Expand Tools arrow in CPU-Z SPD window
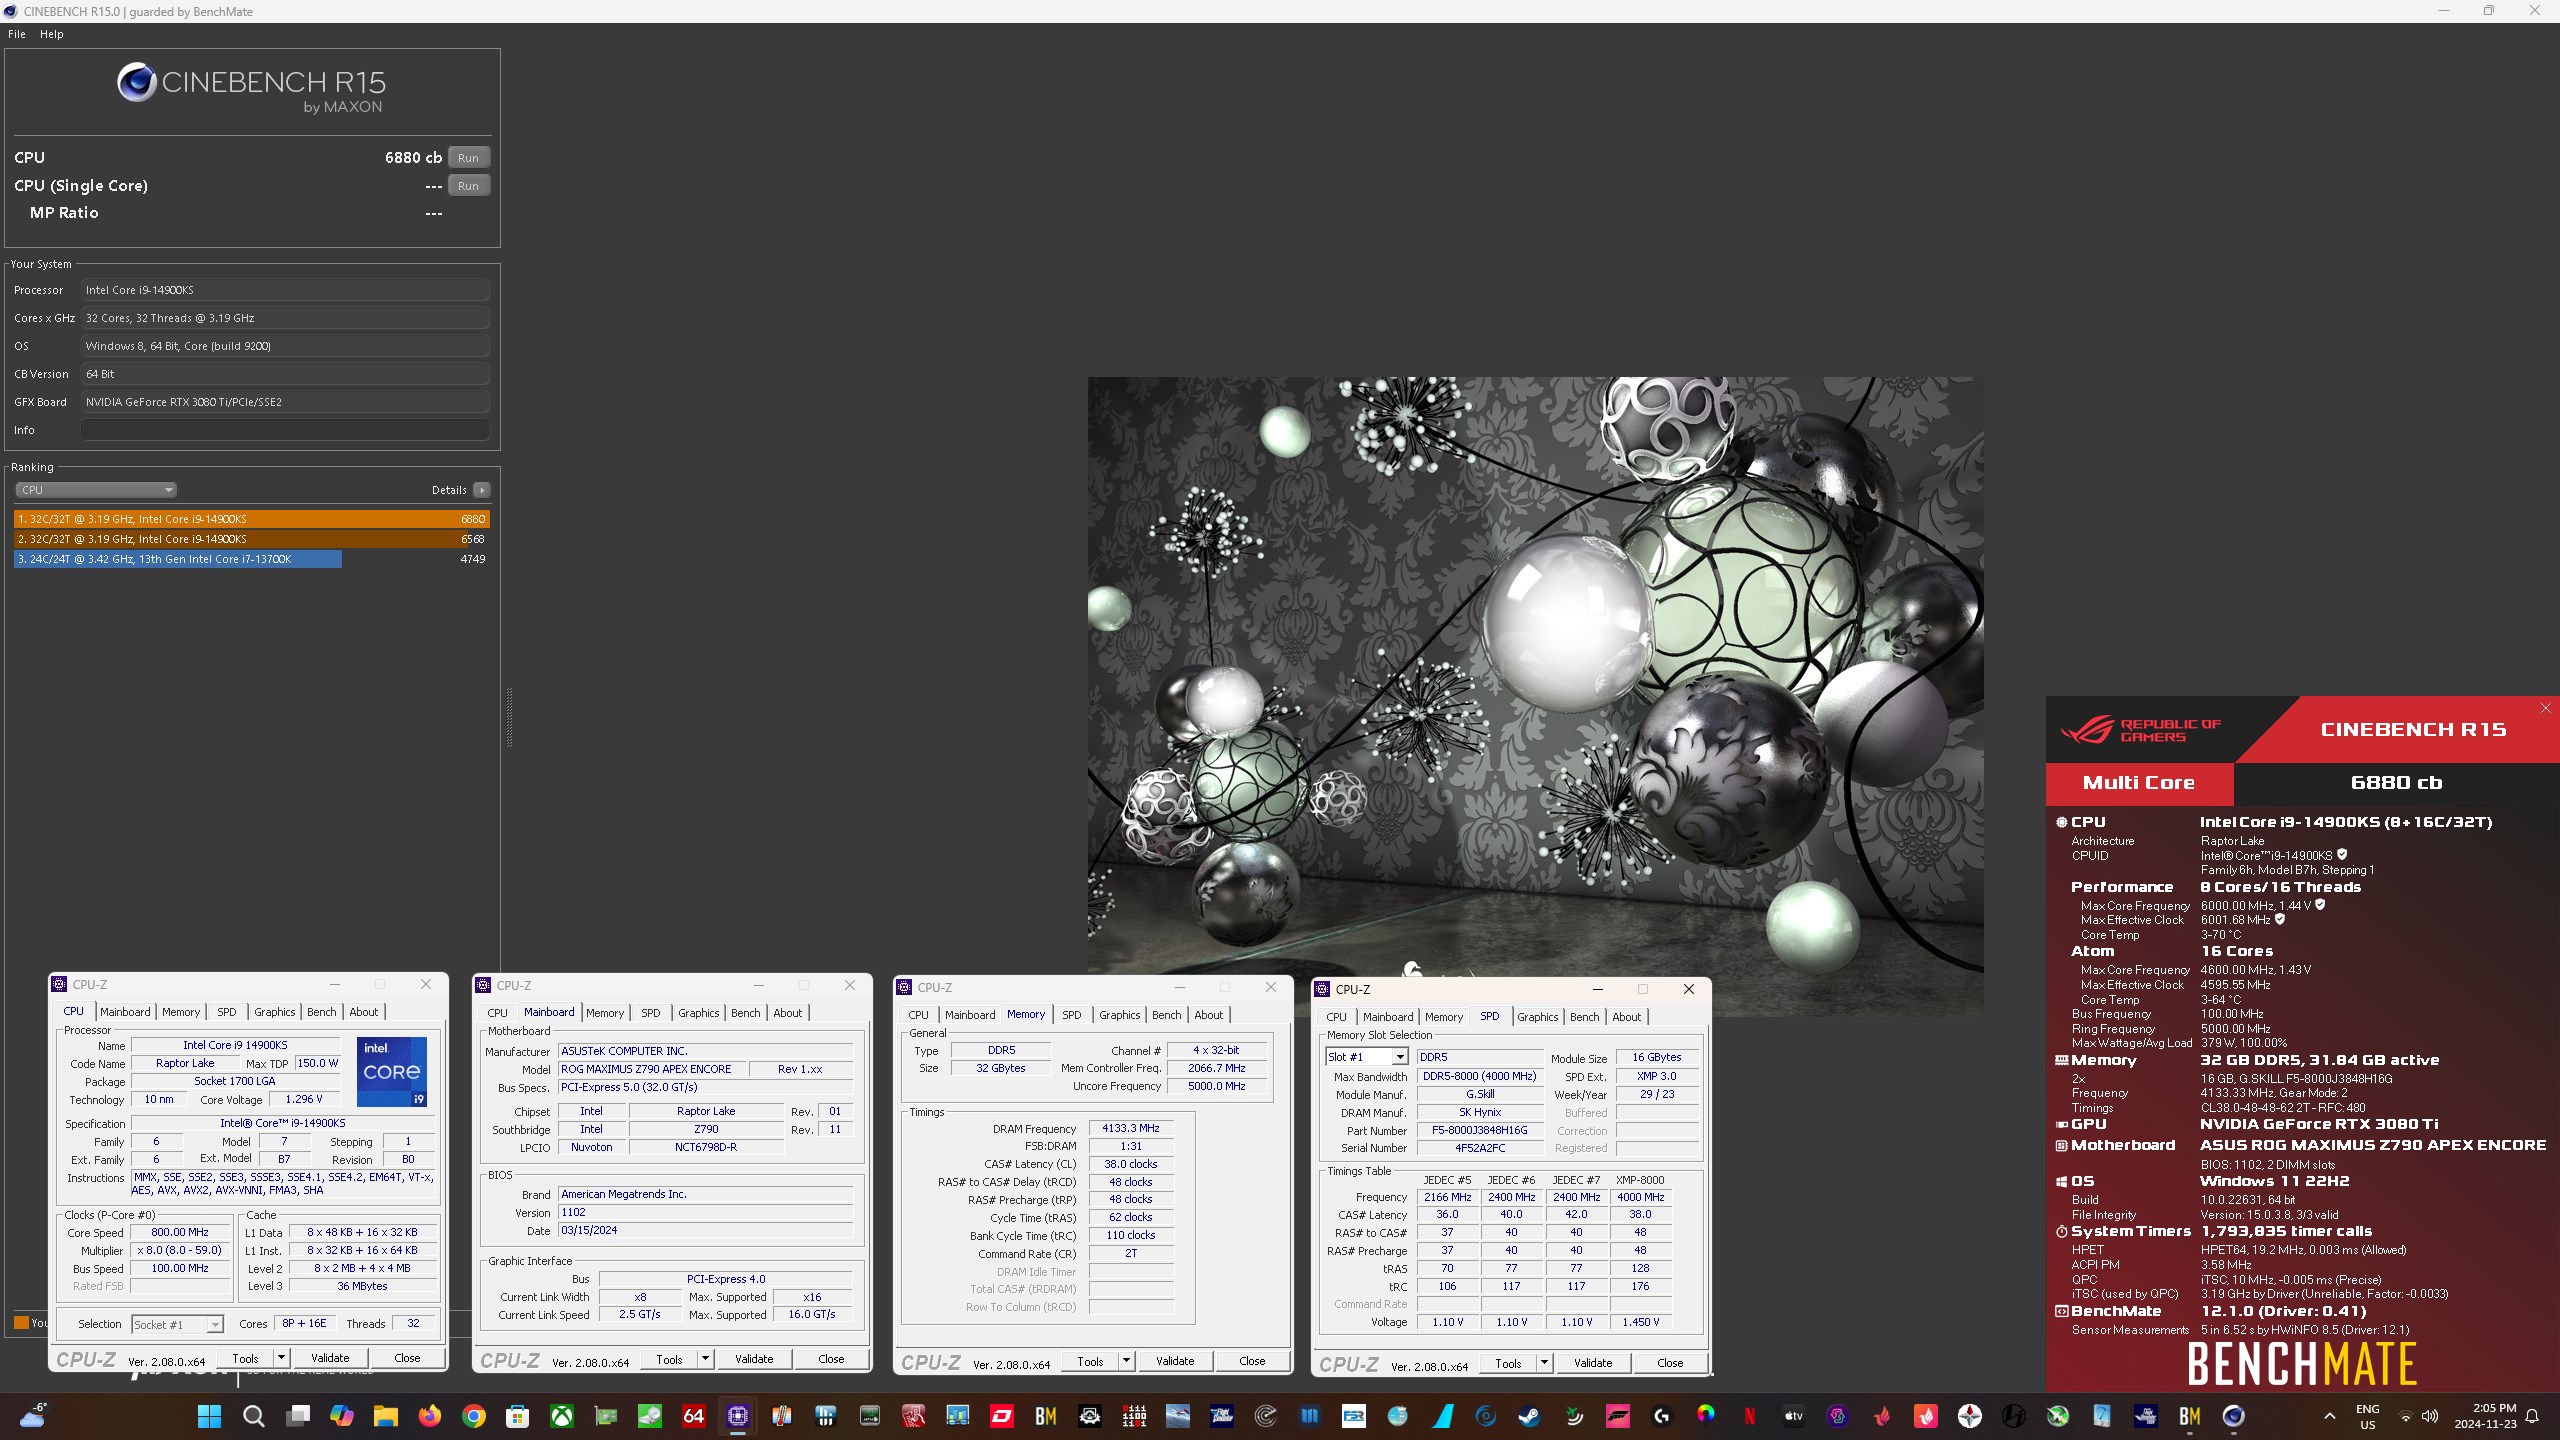Viewport: 2560px width, 1440px height. [x=1545, y=1363]
